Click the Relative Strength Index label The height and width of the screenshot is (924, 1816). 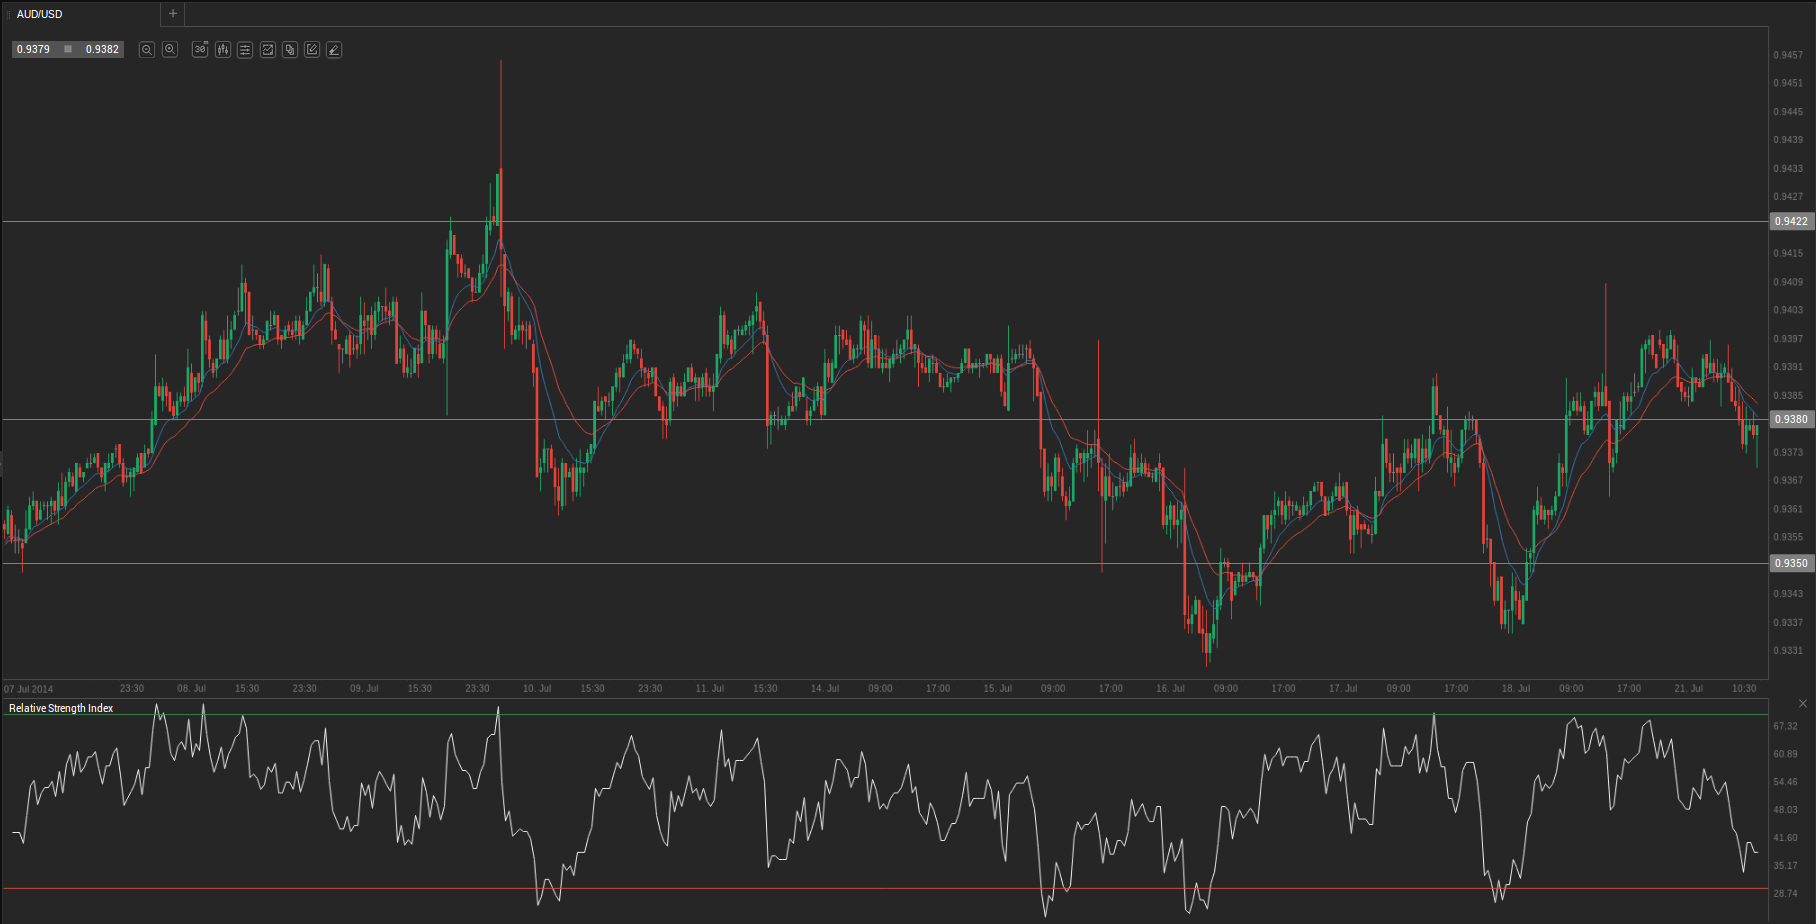(x=61, y=708)
